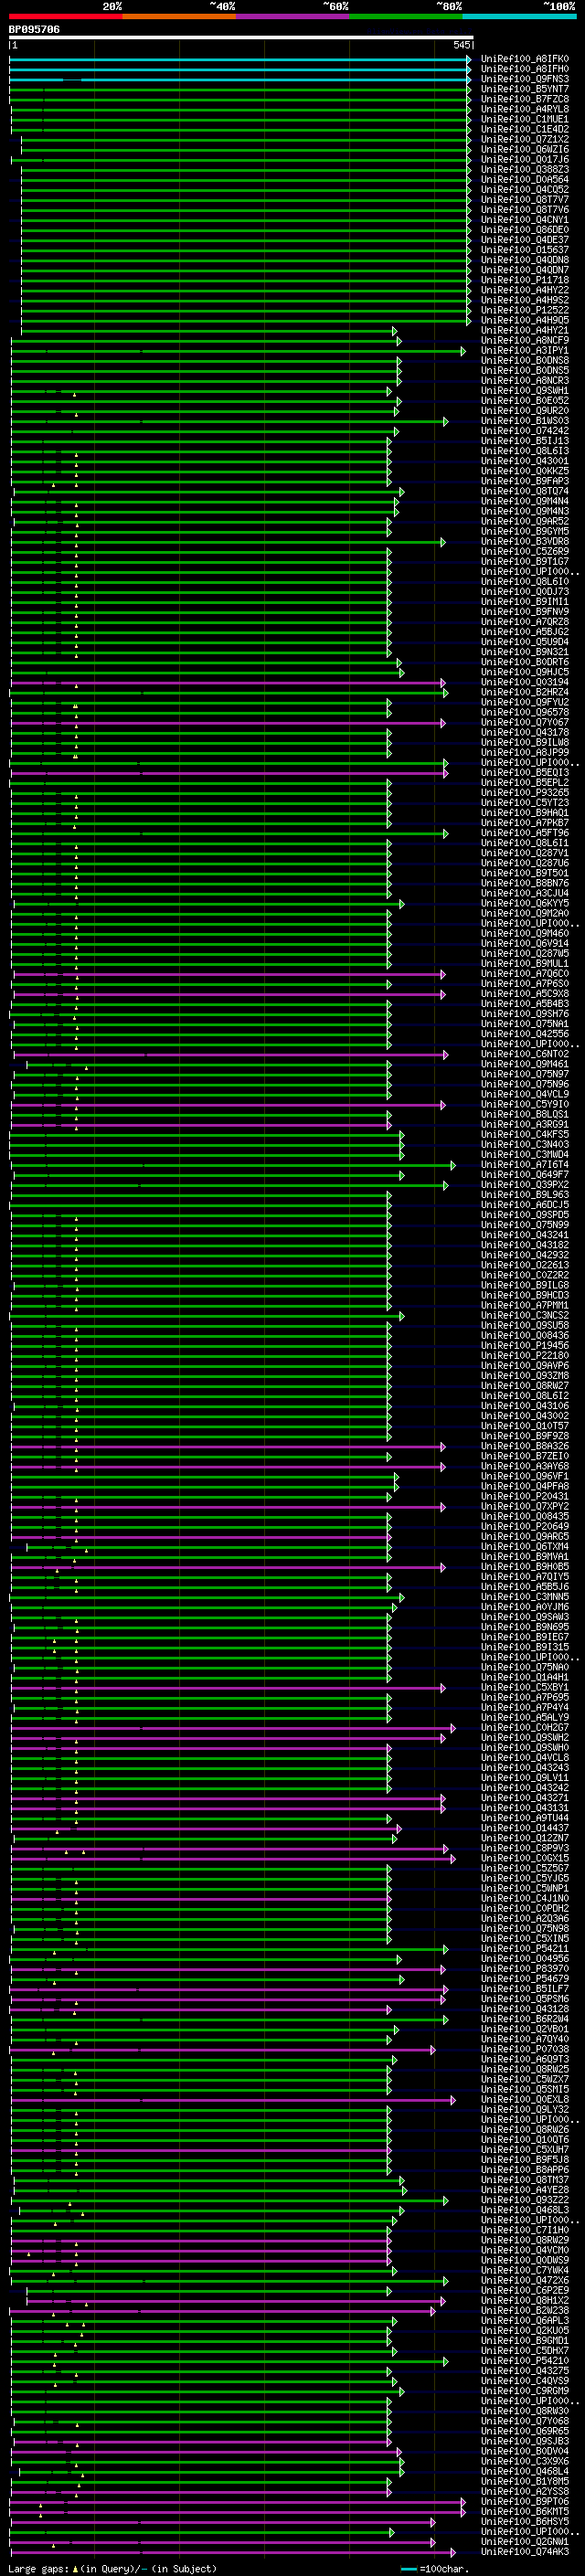
Task: Open hit UniRef100_Q9FNS3
Action: click(x=524, y=79)
